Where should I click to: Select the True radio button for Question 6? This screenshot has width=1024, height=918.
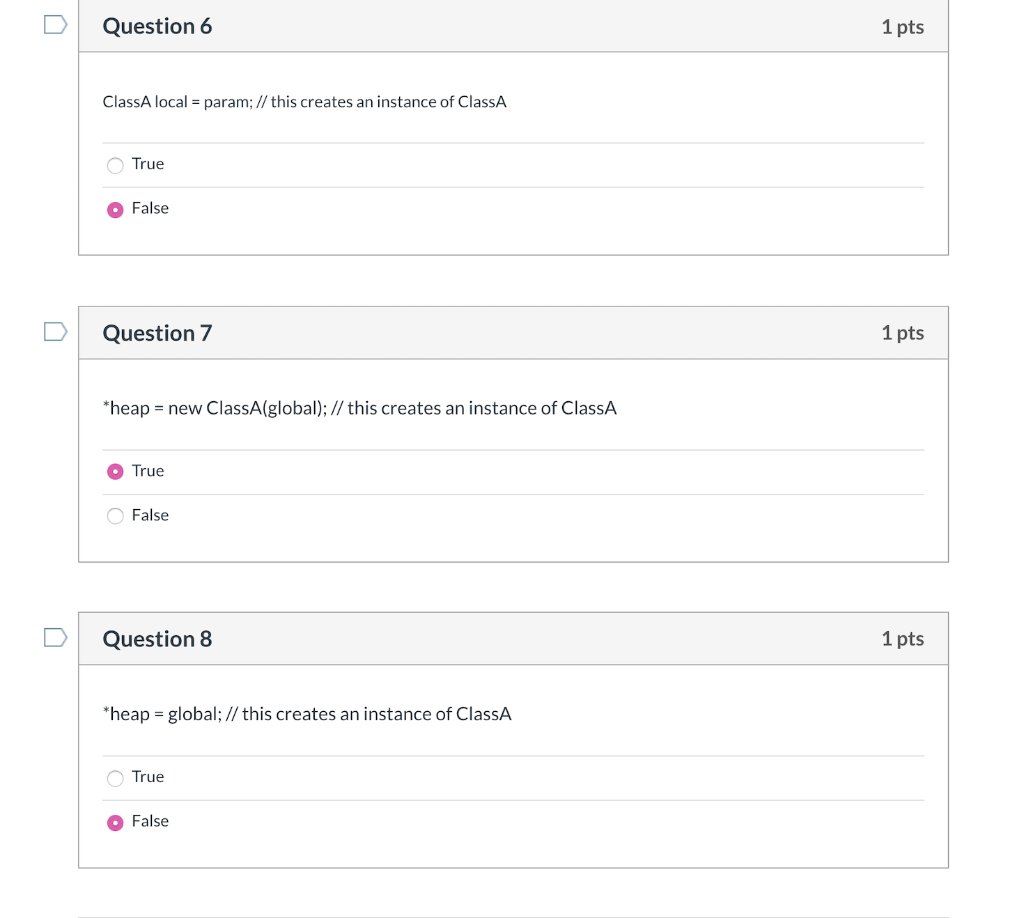pyautogui.click(x=116, y=165)
